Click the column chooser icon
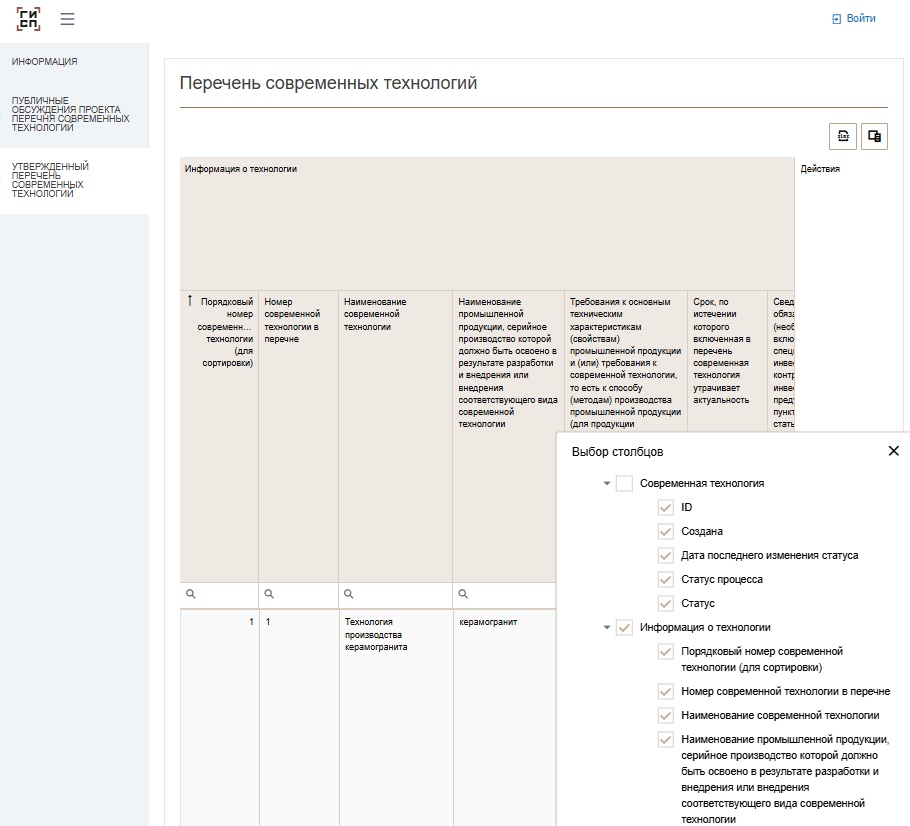Image resolution: width=910 pixels, height=826 pixels. [x=874, y=137]
